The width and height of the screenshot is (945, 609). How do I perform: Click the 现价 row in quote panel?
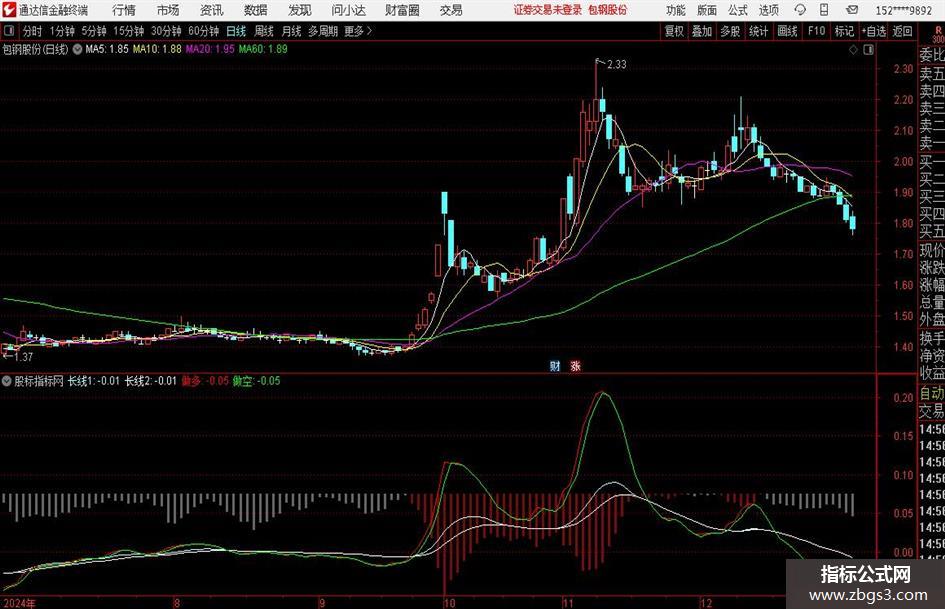(x=932, y=250)
